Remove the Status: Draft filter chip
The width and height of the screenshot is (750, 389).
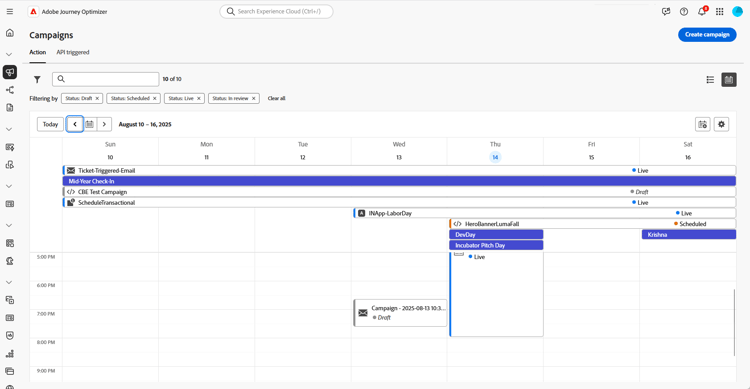tap(97, 99)
